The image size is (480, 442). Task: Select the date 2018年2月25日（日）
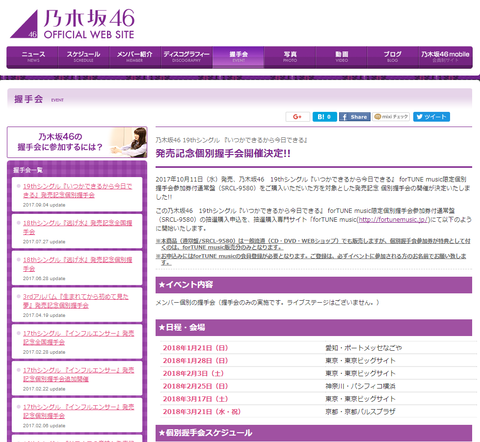pyautogui.click(x=195, y=386)
